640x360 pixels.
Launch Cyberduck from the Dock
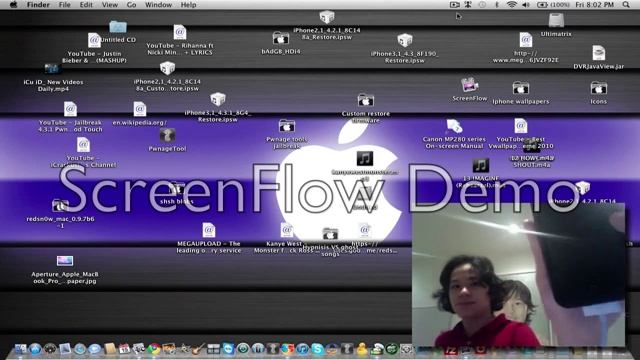click(x=362, y=349)
